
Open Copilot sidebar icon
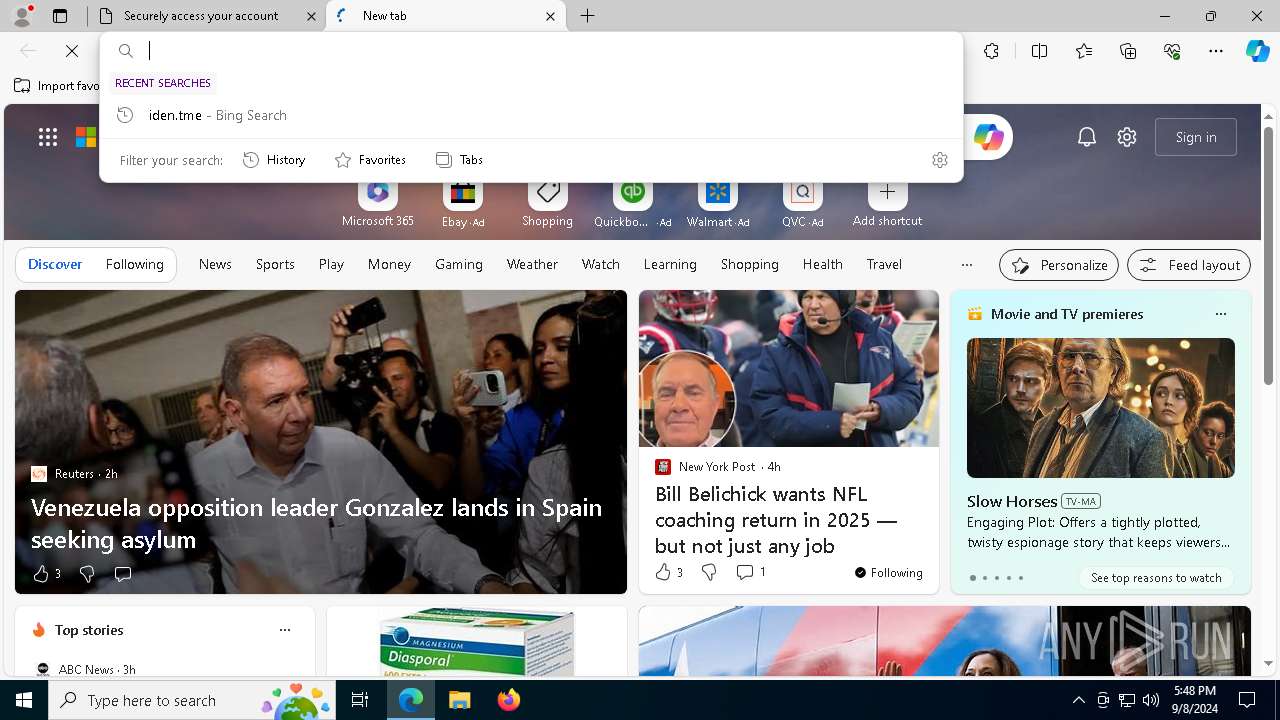(1257, 51)
